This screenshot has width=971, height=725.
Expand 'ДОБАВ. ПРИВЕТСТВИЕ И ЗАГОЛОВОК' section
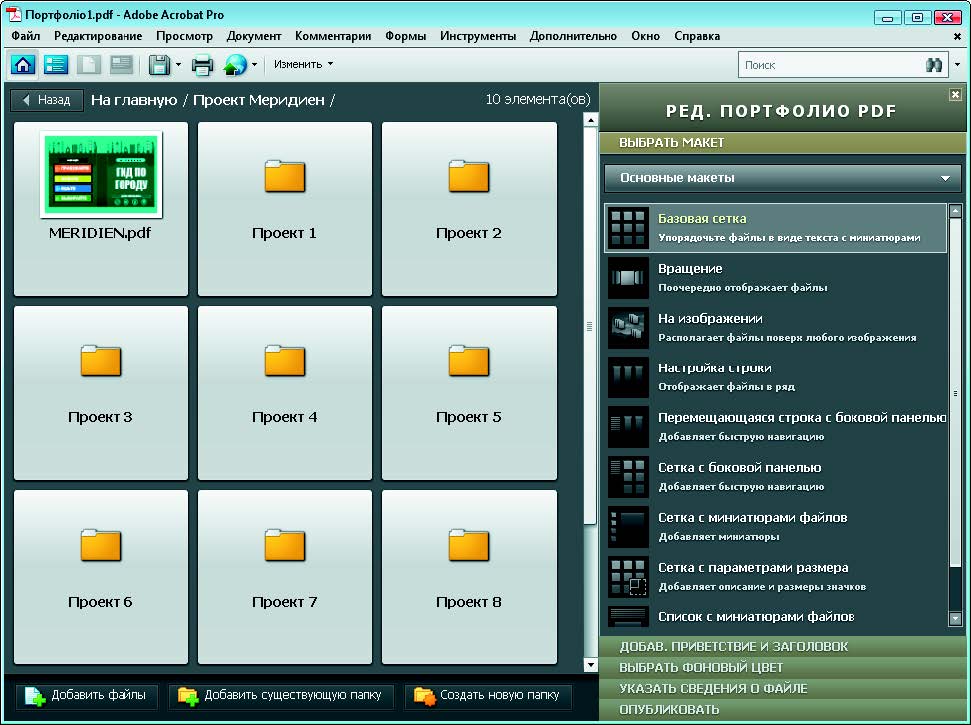782,646
